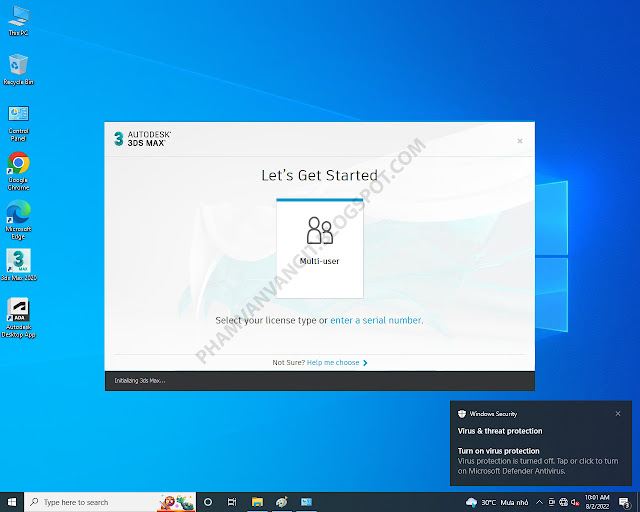Click the 'Initializing 3ds Max...' status text
The image size is (640, 512).
pos(140,381)
